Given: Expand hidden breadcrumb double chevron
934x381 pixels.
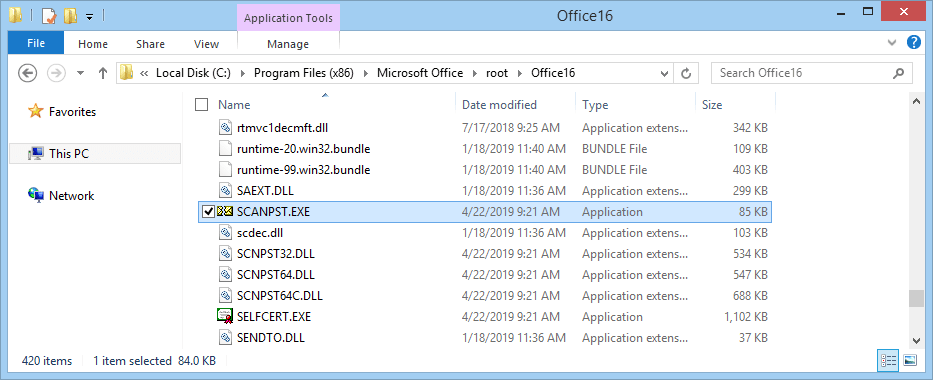Looking at the screenshot, I should coord(144,73).
